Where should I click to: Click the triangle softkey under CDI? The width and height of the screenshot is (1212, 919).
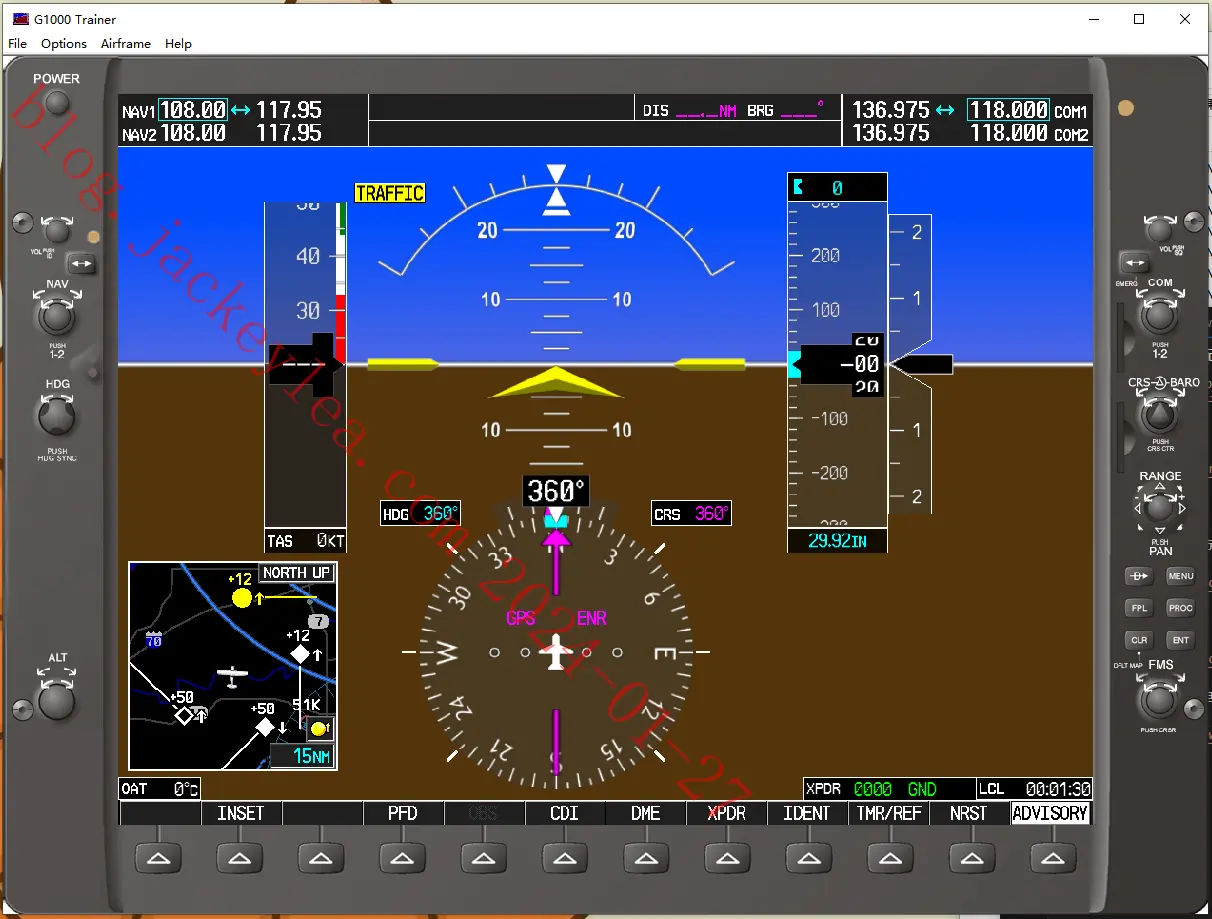pos(565,858)
